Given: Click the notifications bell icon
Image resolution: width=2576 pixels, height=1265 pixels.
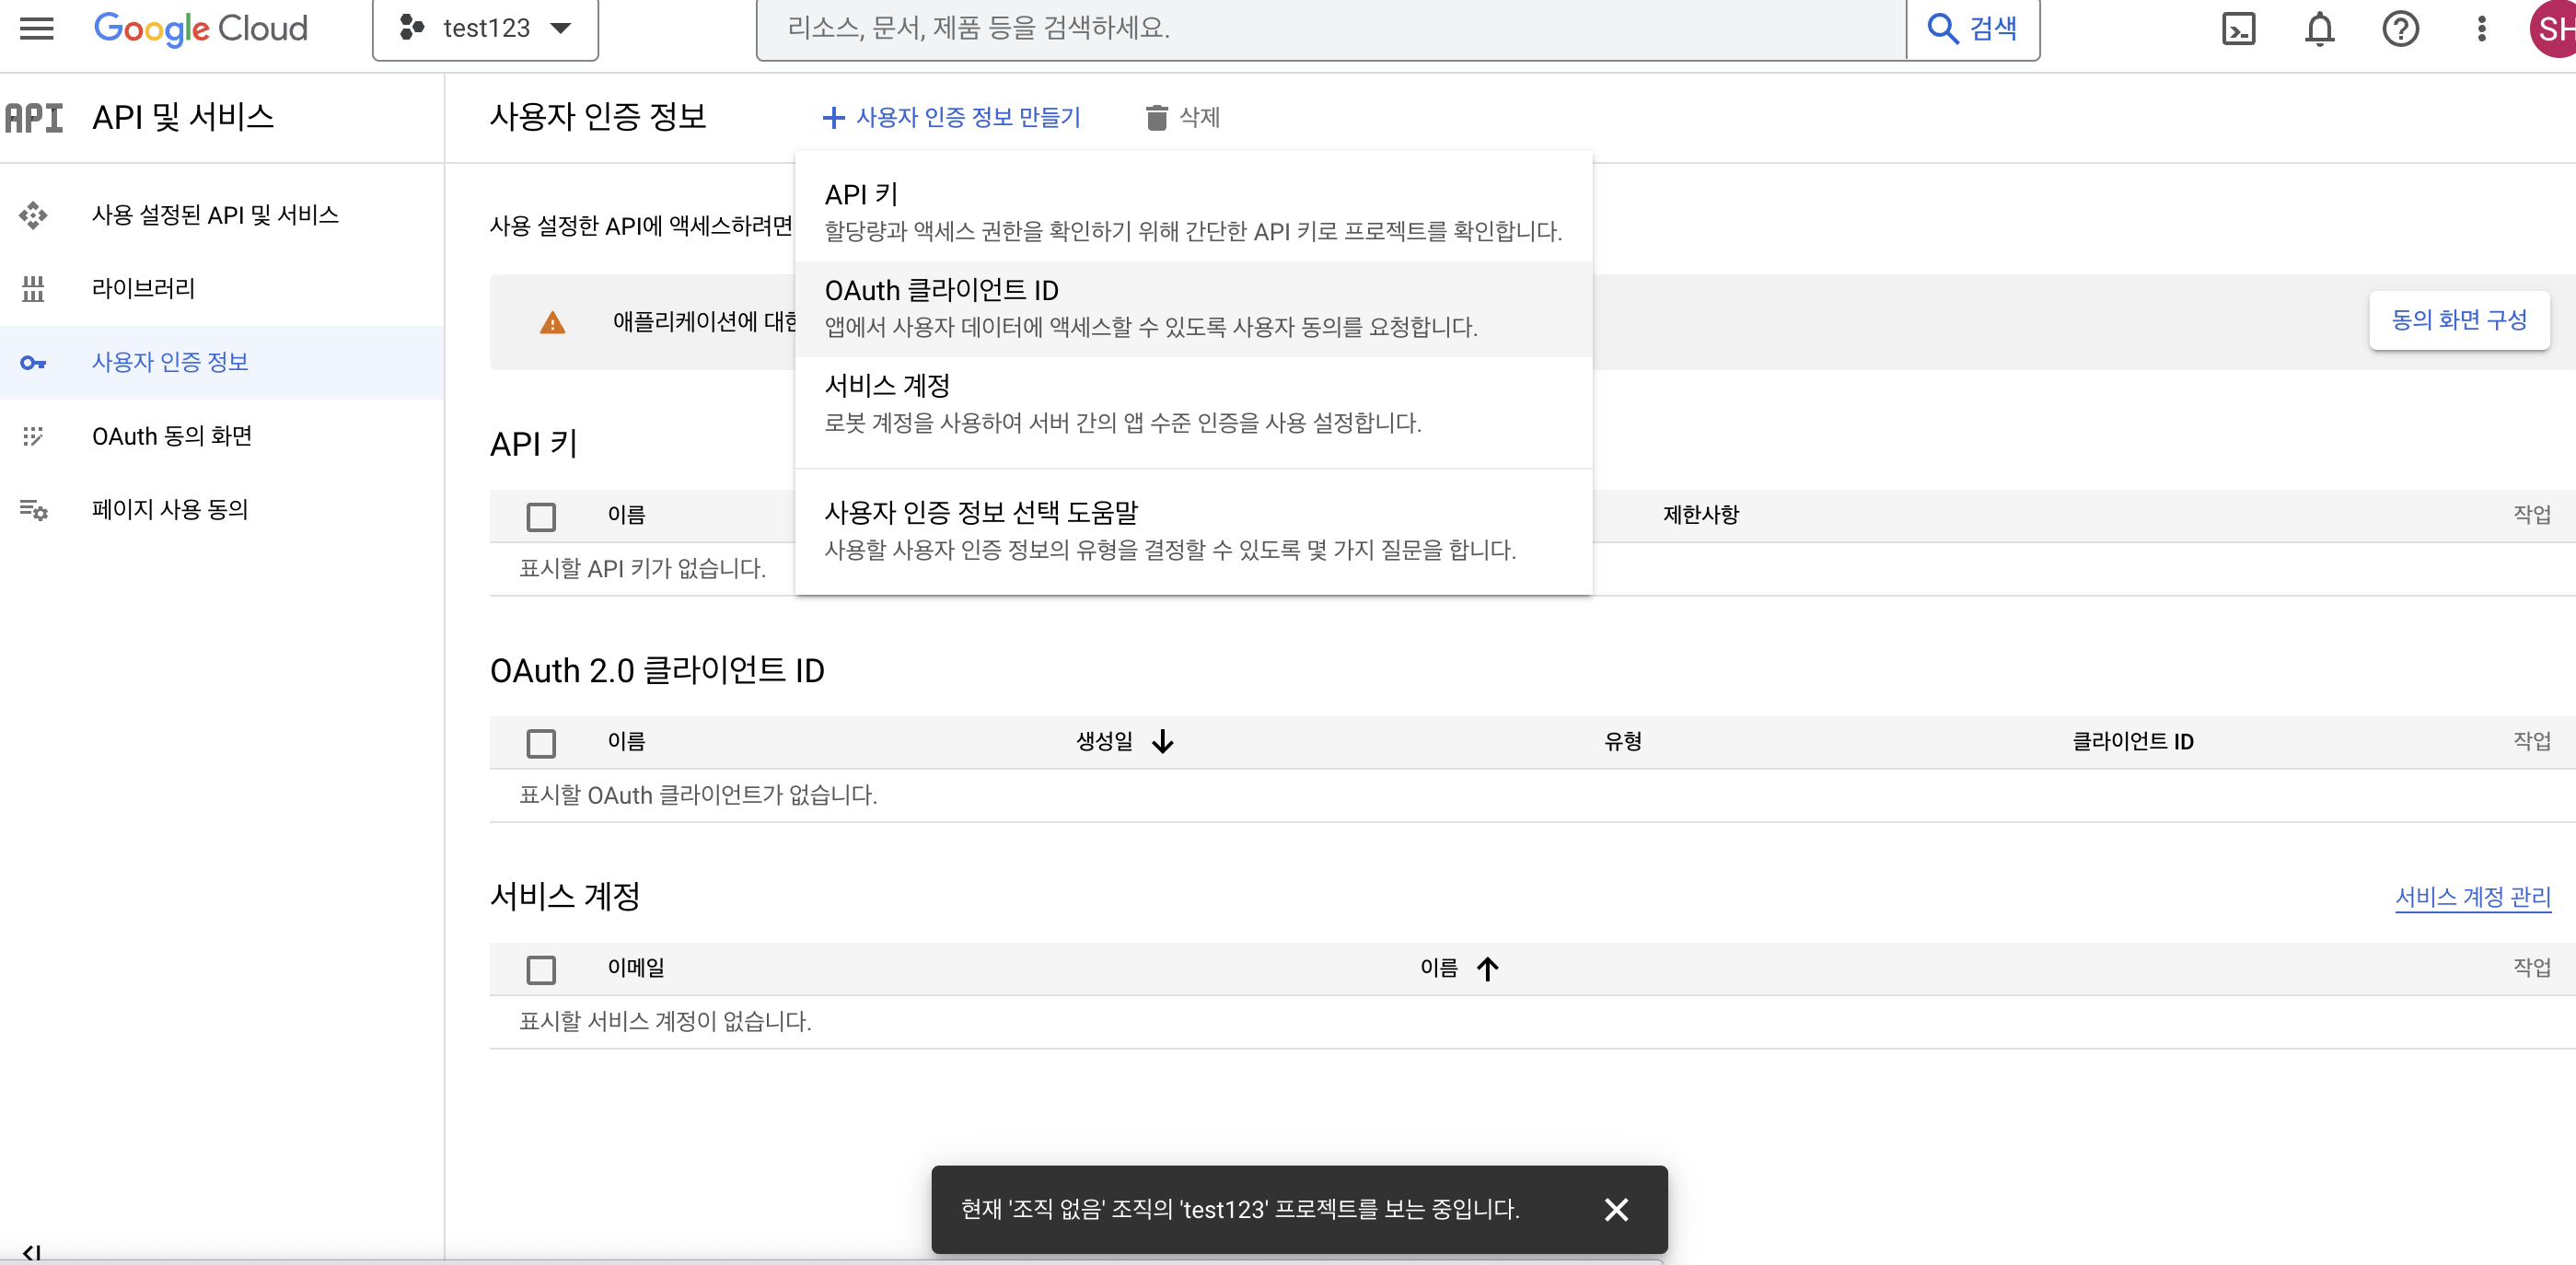Looking at the screenshot, I should pos(2319,28).
